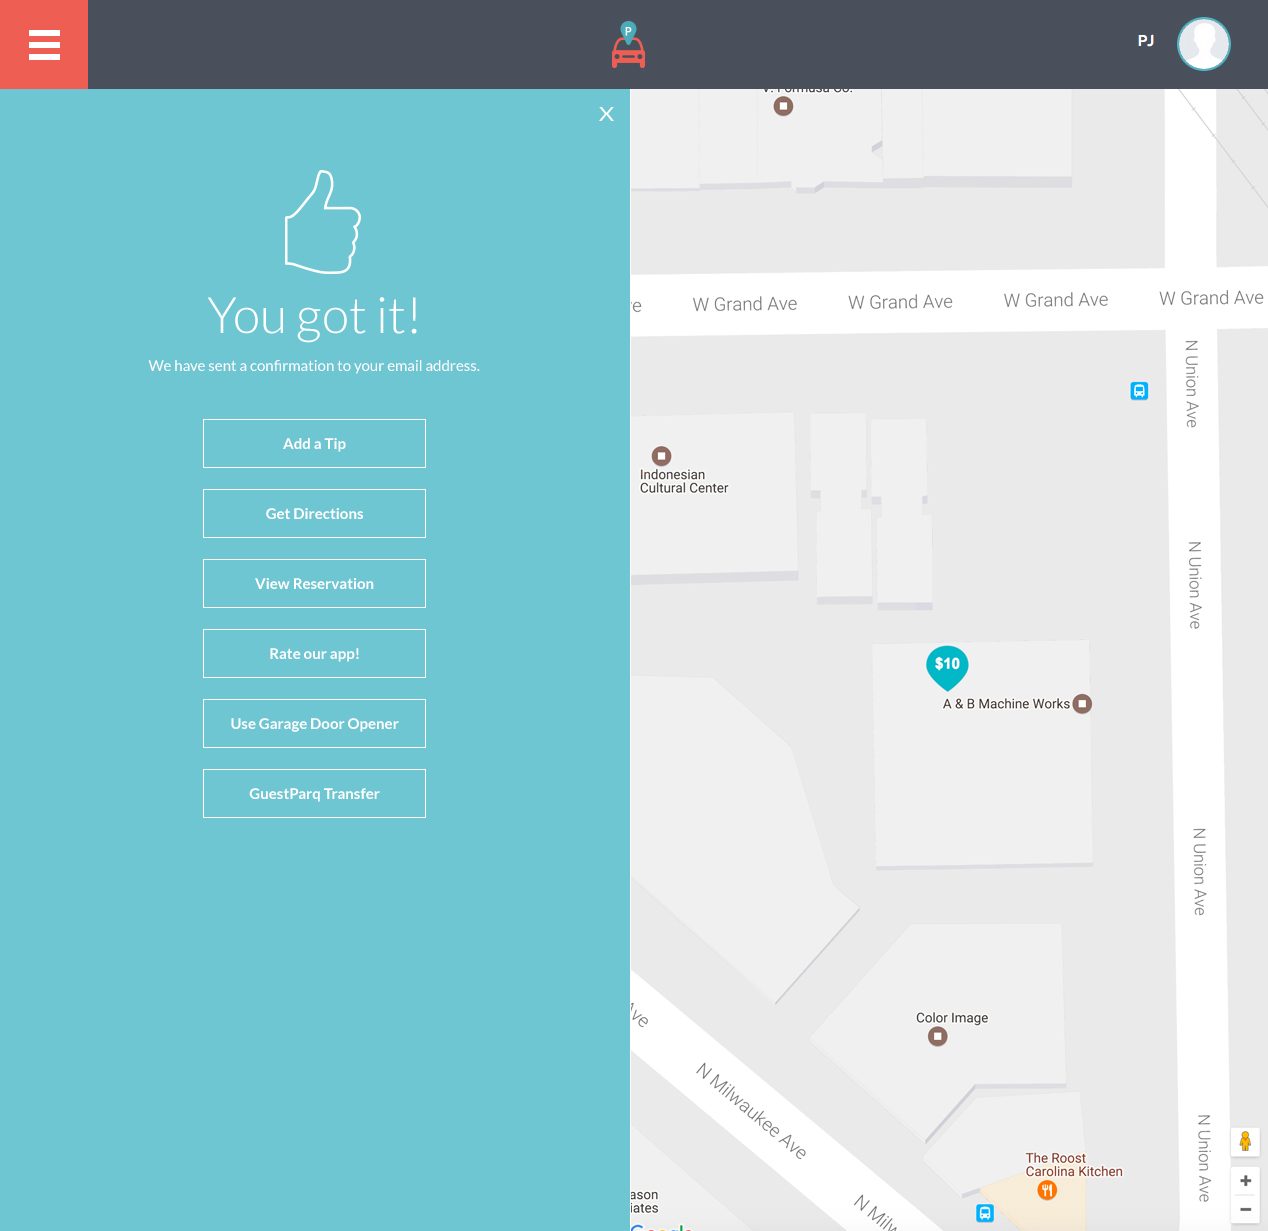Click the Color Image map pin

[937, 1037]
